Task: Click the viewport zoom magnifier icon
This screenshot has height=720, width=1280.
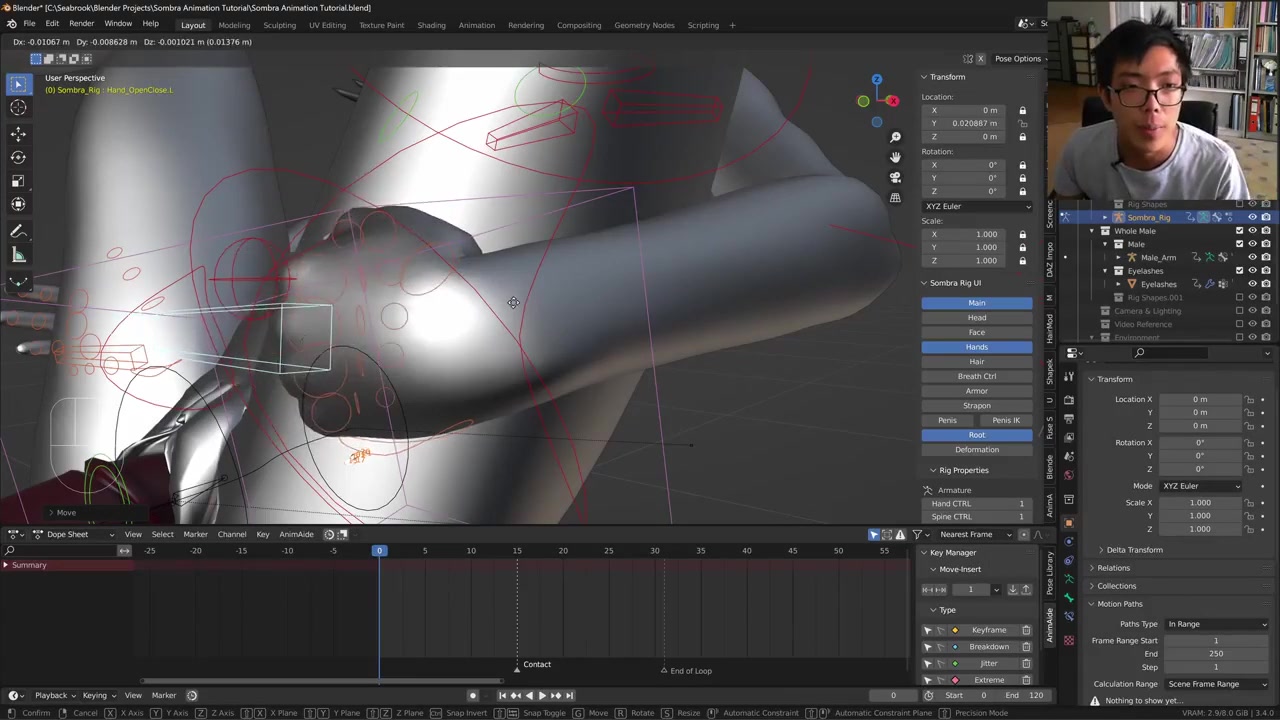Action: 895,137
